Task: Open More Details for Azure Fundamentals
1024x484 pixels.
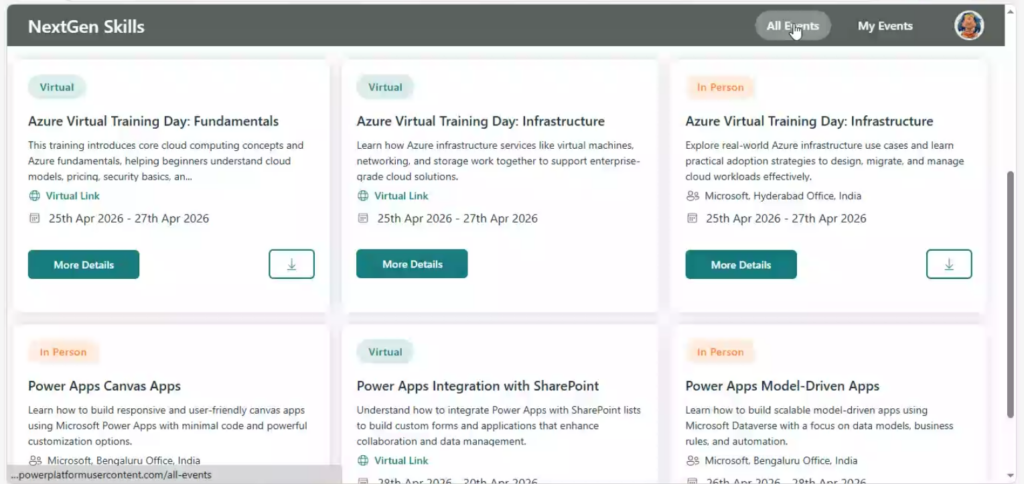Action: click(83, 265)
